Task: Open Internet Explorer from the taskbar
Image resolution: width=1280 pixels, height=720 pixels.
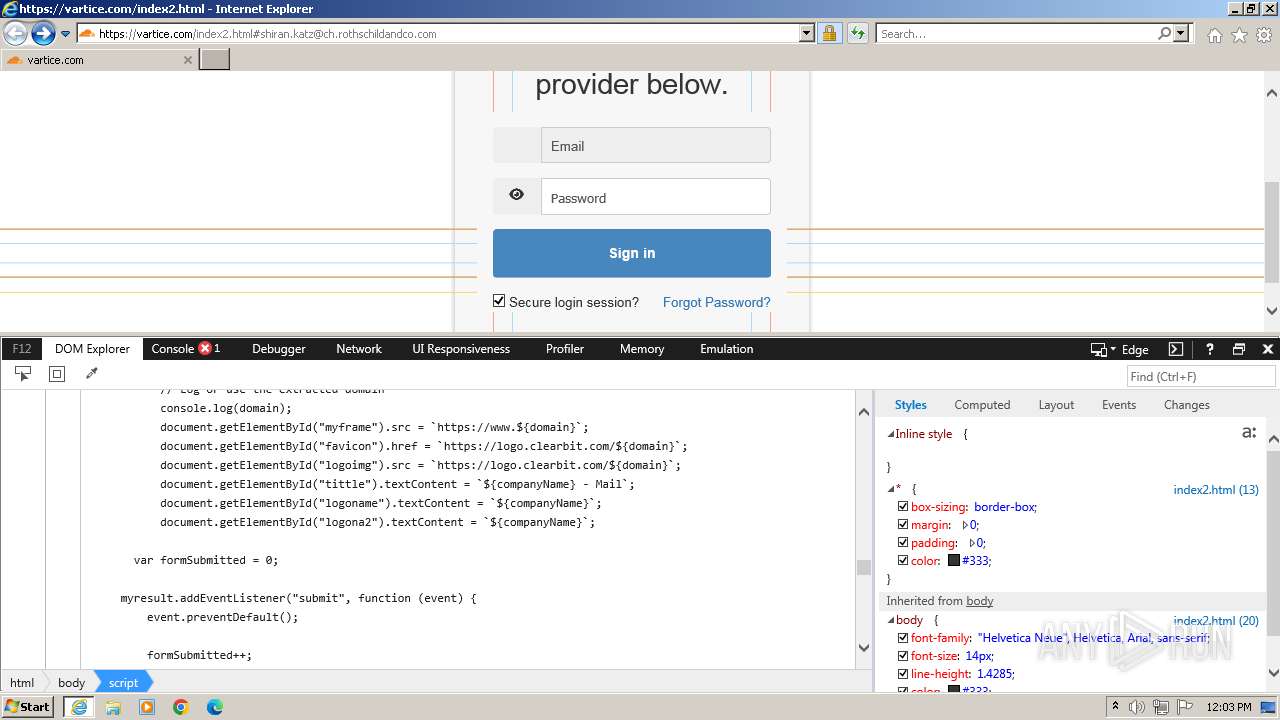Action: point(79,707)
